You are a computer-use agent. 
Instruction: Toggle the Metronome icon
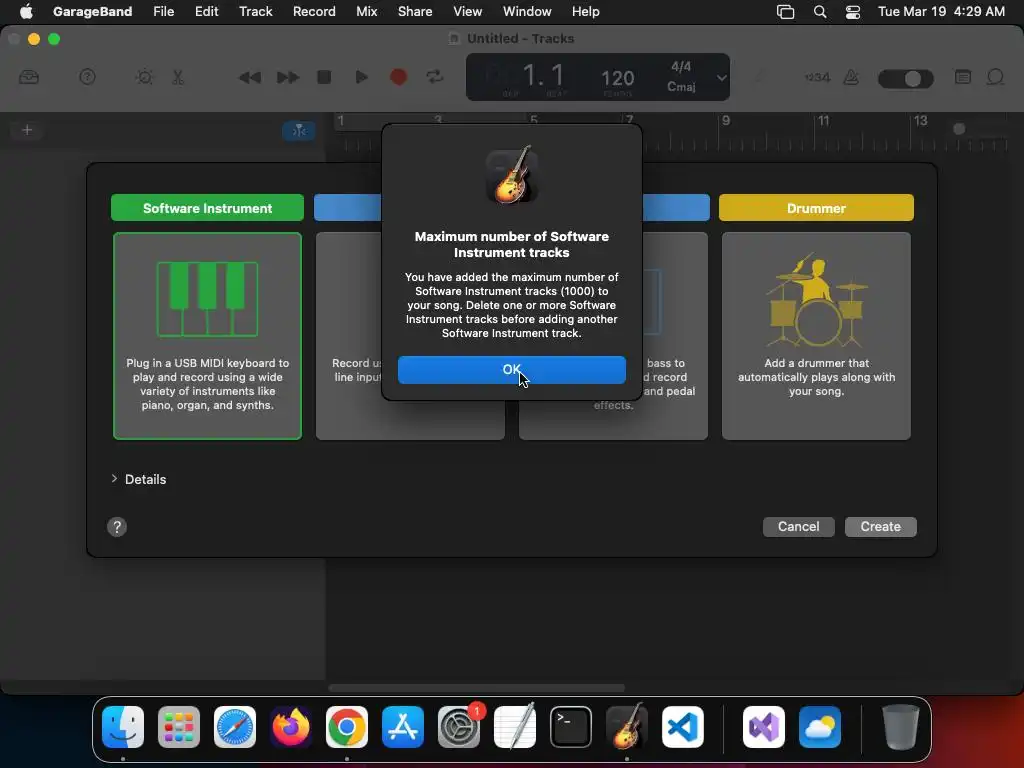pyautogui.click(x=851, y=77)
